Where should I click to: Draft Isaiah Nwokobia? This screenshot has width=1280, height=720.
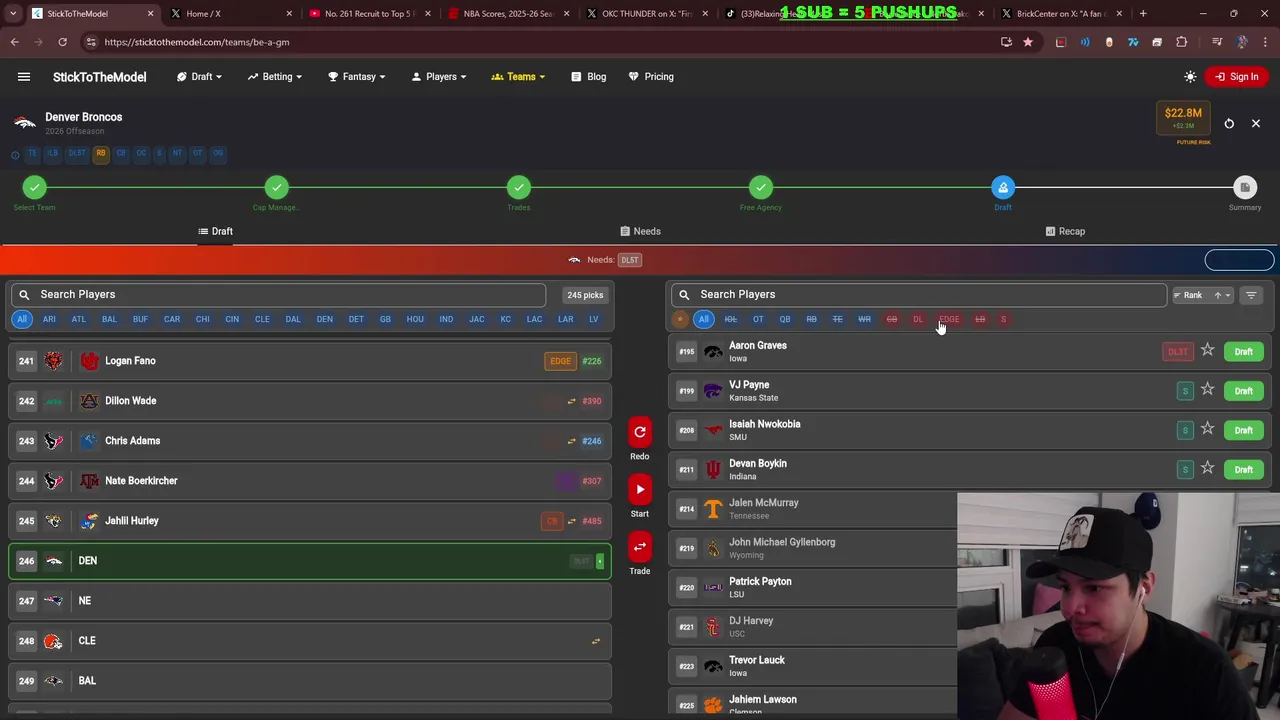tap(1243, 430)
